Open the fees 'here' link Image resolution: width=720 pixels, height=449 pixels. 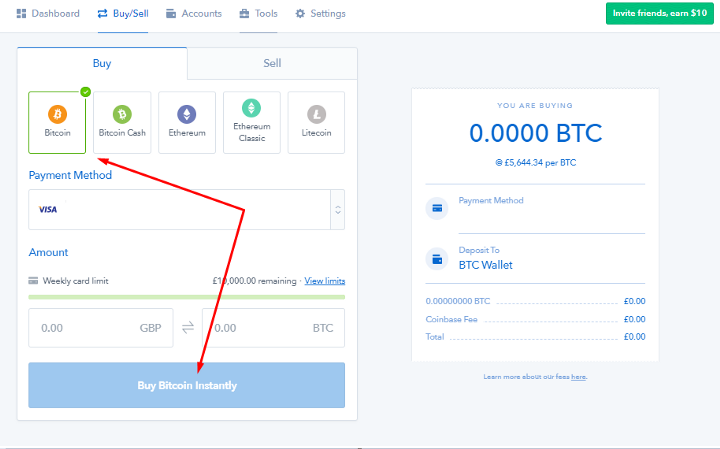(579, 377)
